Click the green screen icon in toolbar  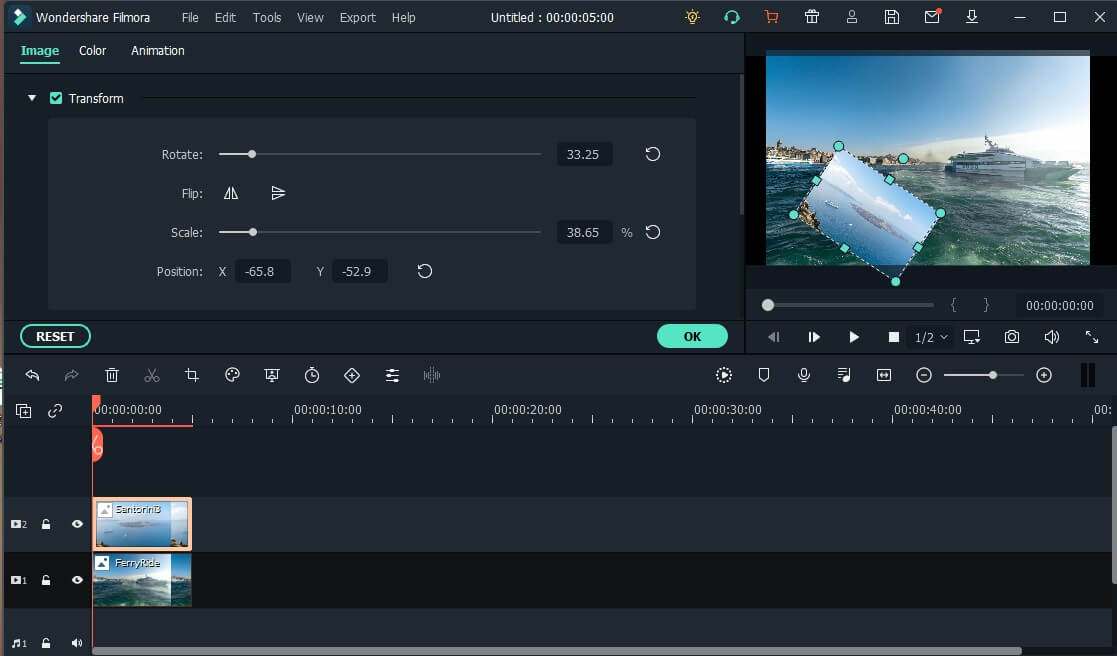click(x=272, y=375)
